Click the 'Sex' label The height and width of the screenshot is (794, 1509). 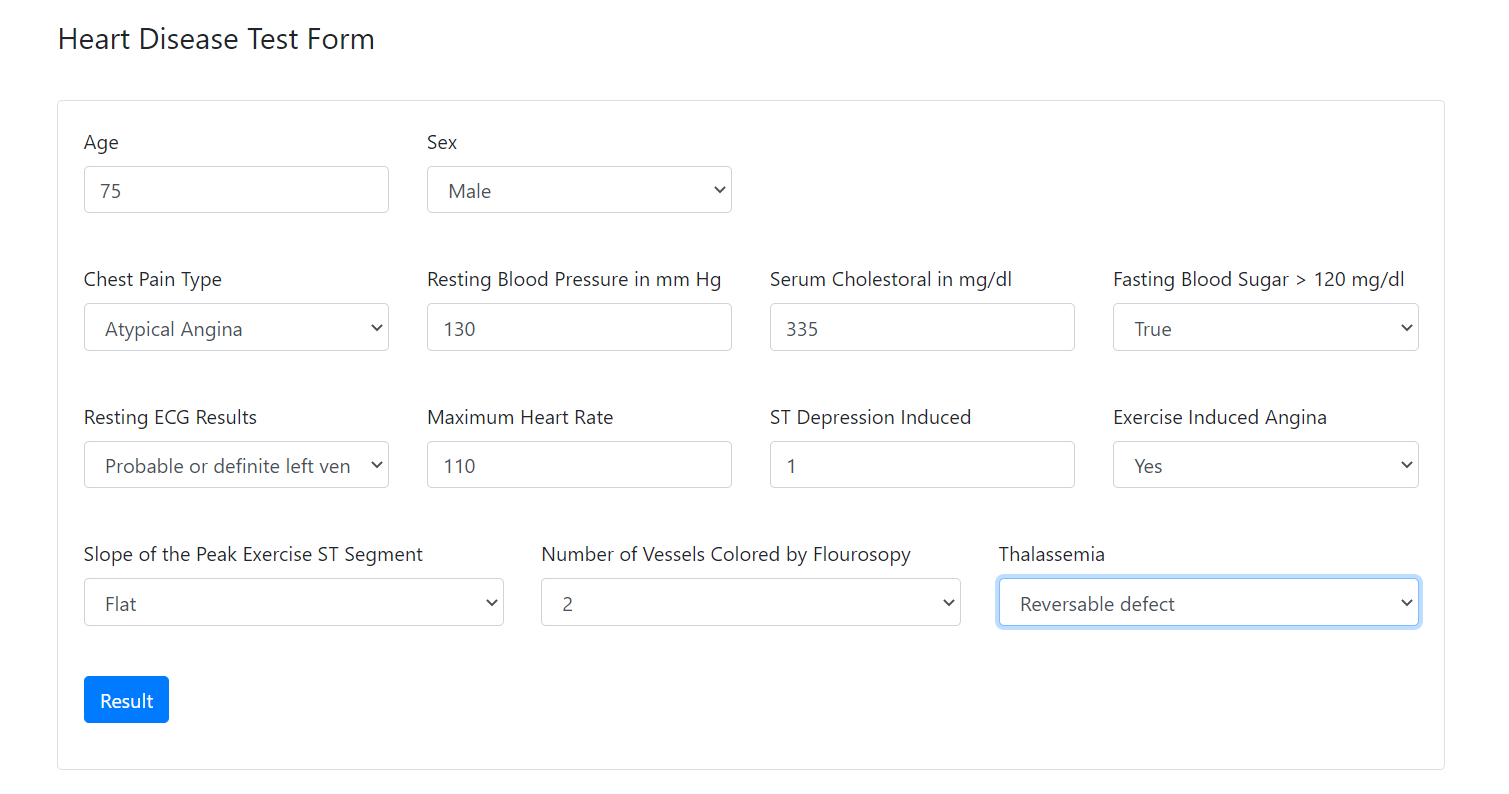(x=442, y=143)
